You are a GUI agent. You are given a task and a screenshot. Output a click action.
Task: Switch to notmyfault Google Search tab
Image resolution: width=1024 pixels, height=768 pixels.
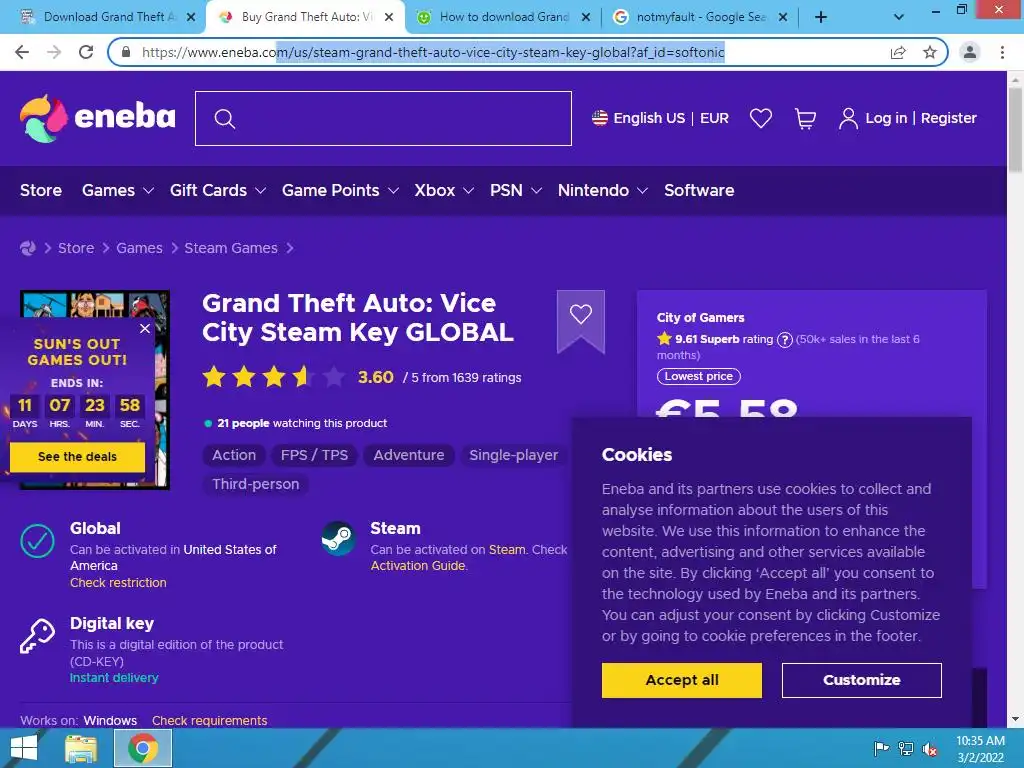pyautogui.click(x=700, y=17)
